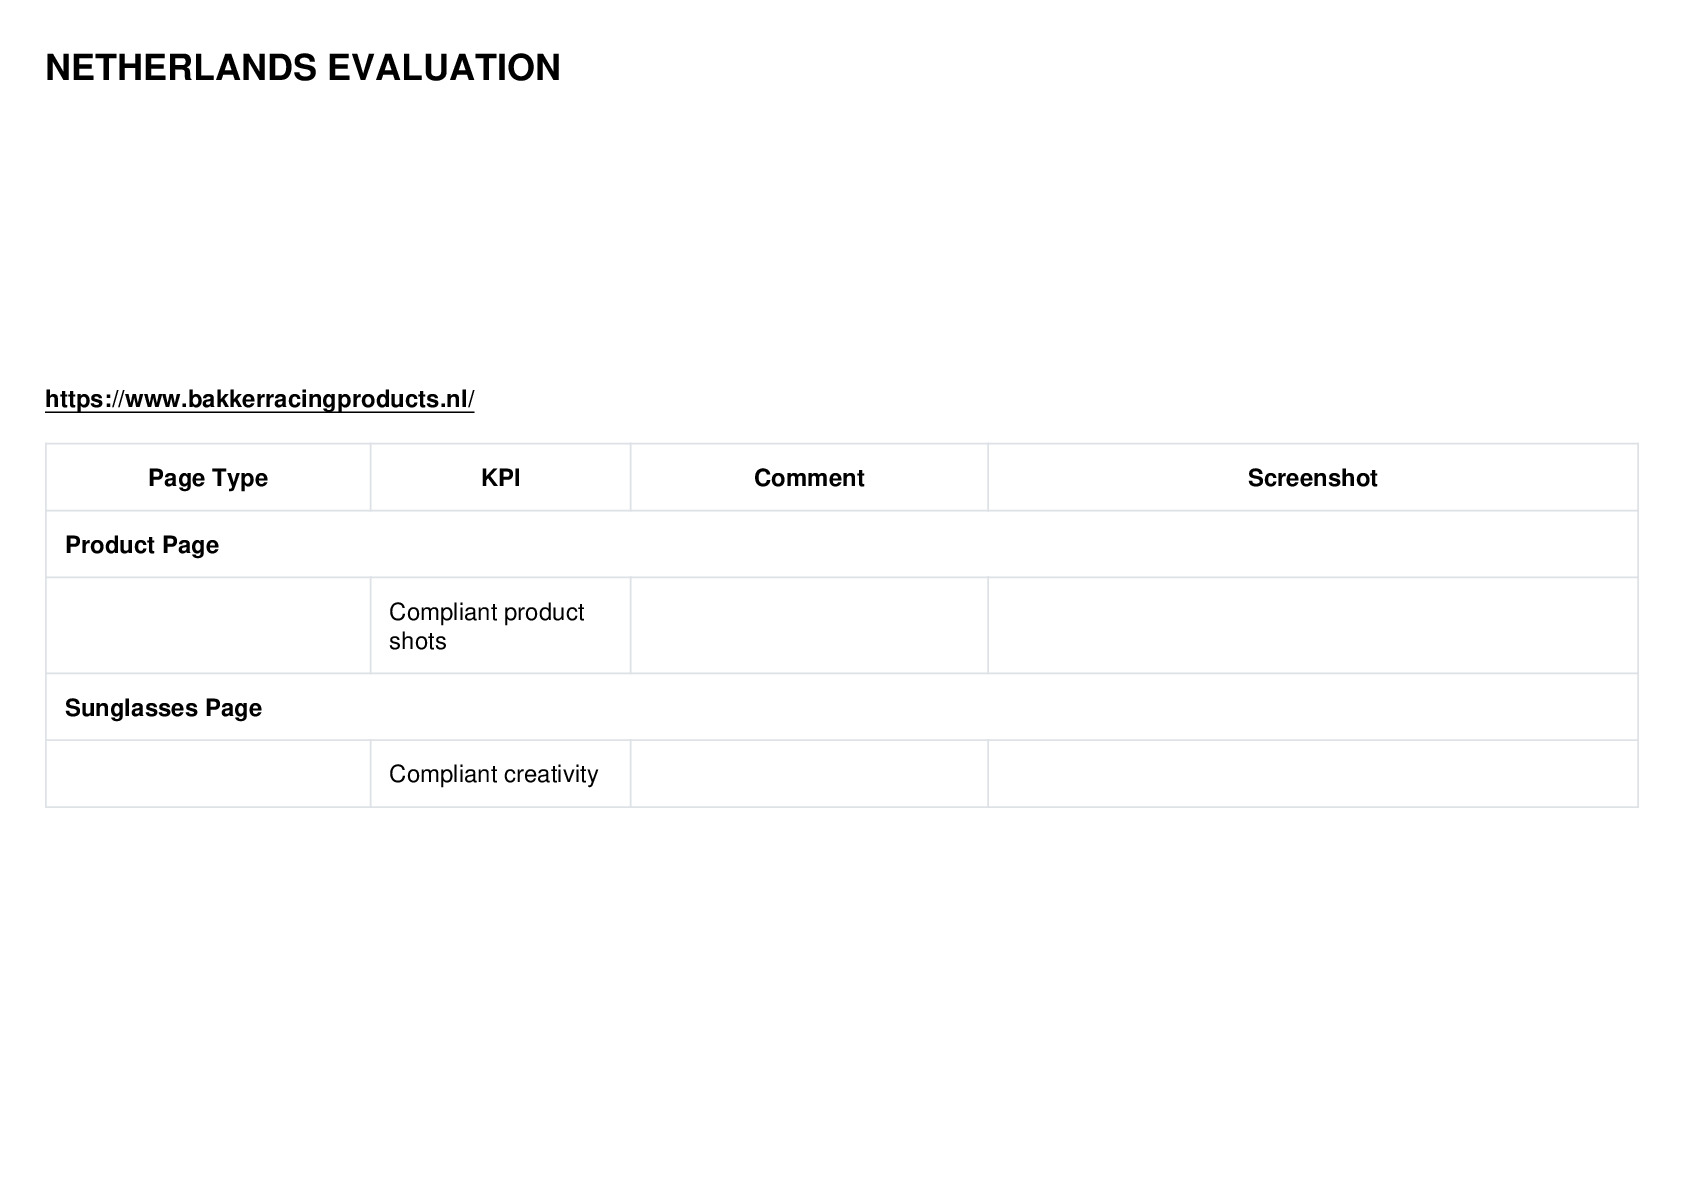Place cursor in Screenshot cell of creativity row
The height and width of the screenshot is (1191, 1684).
tap(1313, 774)
